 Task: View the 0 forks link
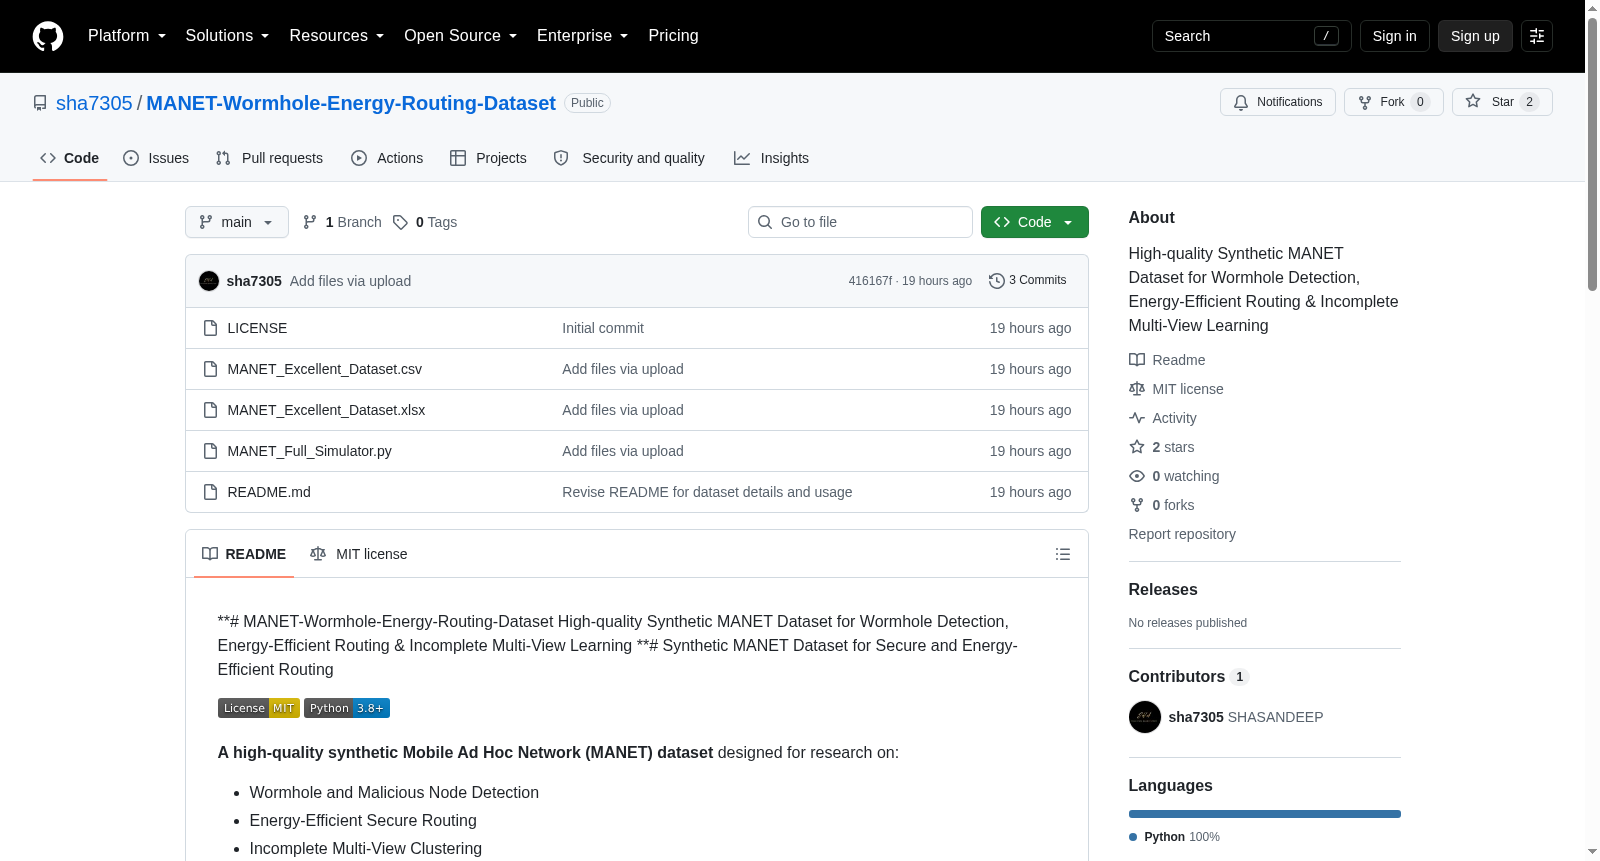(x=1162, y=505)
